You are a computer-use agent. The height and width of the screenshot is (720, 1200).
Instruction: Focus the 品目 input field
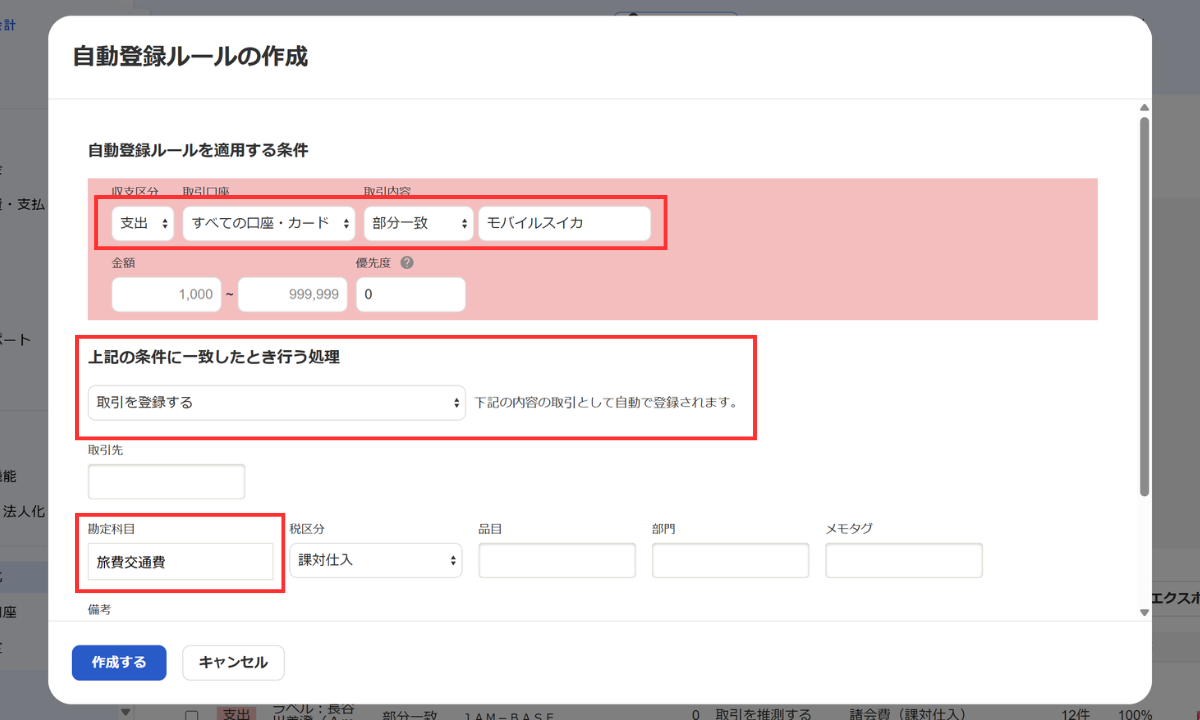click(x=557, y=561)
